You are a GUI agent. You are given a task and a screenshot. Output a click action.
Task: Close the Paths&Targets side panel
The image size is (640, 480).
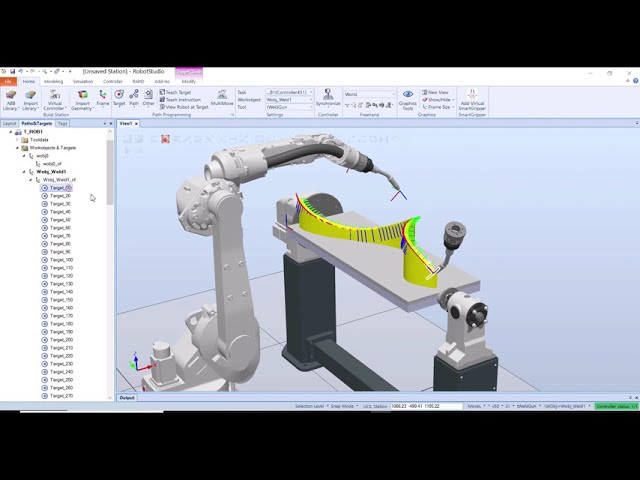[111, 123]
